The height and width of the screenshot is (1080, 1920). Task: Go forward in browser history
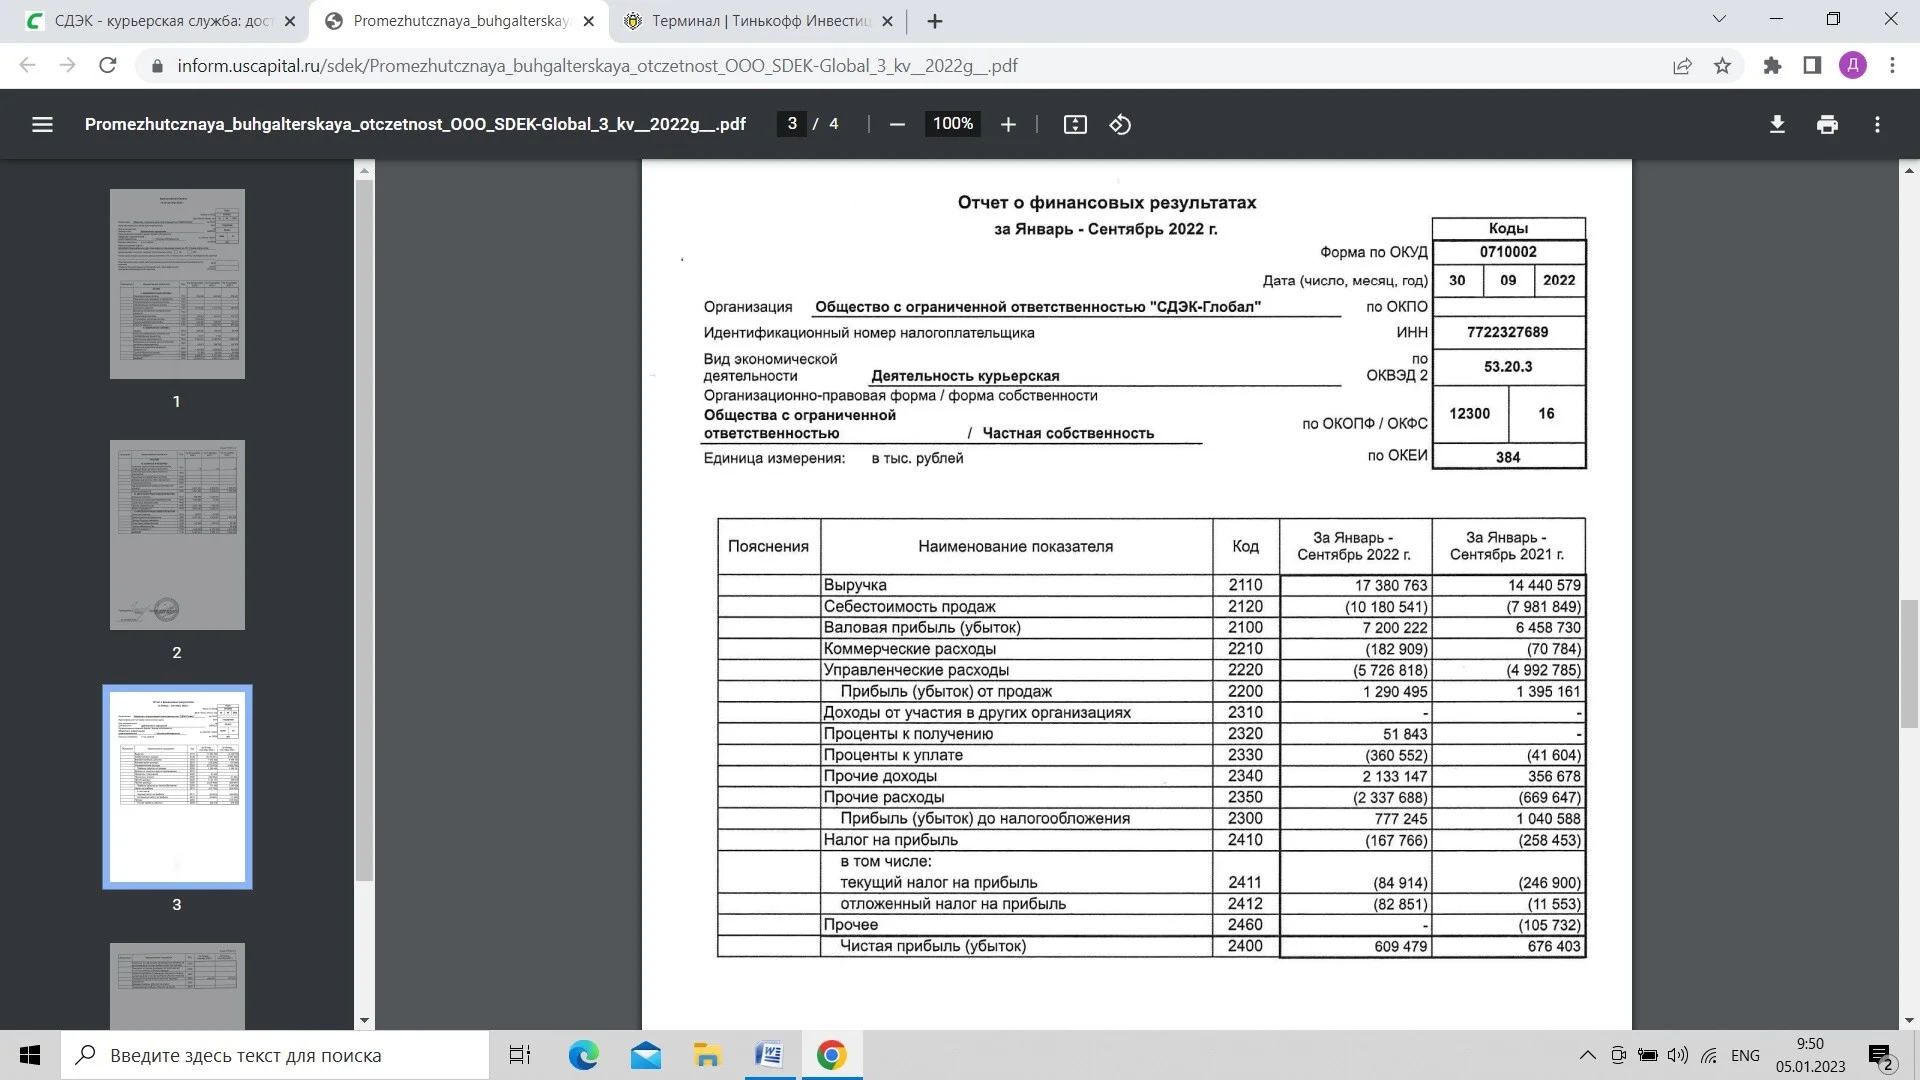67,65
